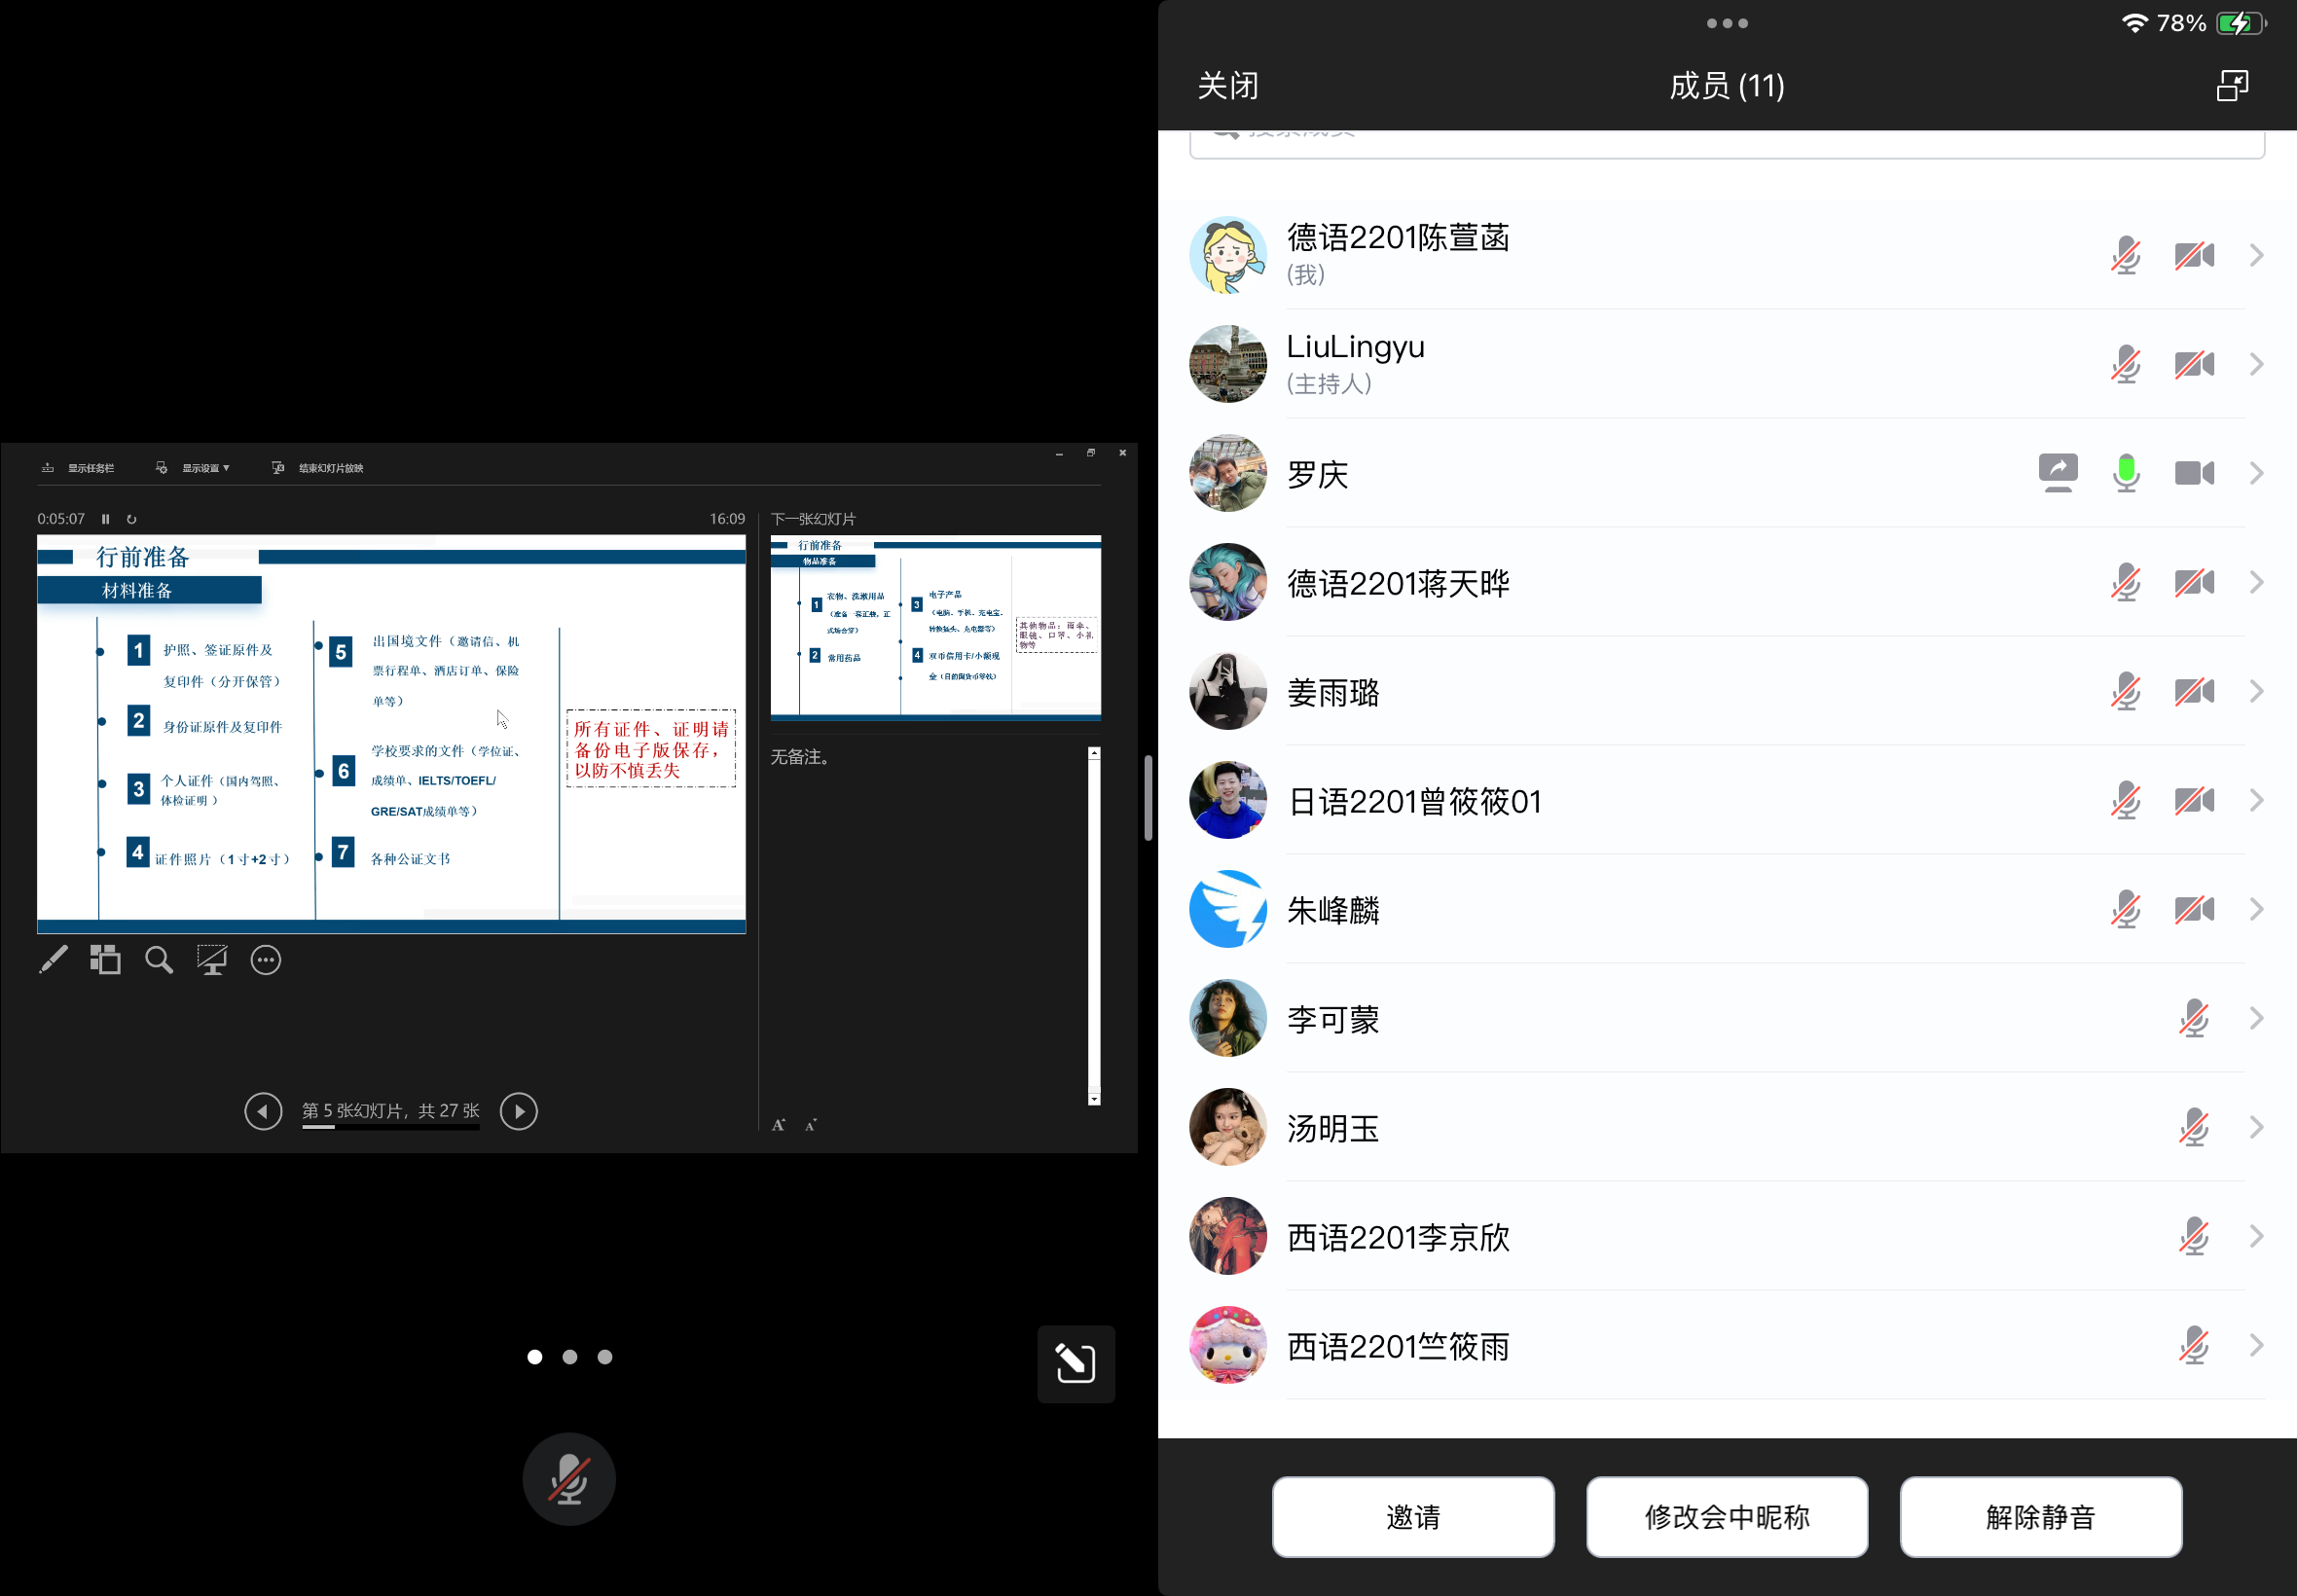Toggle the large microphone mute button
2297x1596 pixels.
coord(568,1479)
